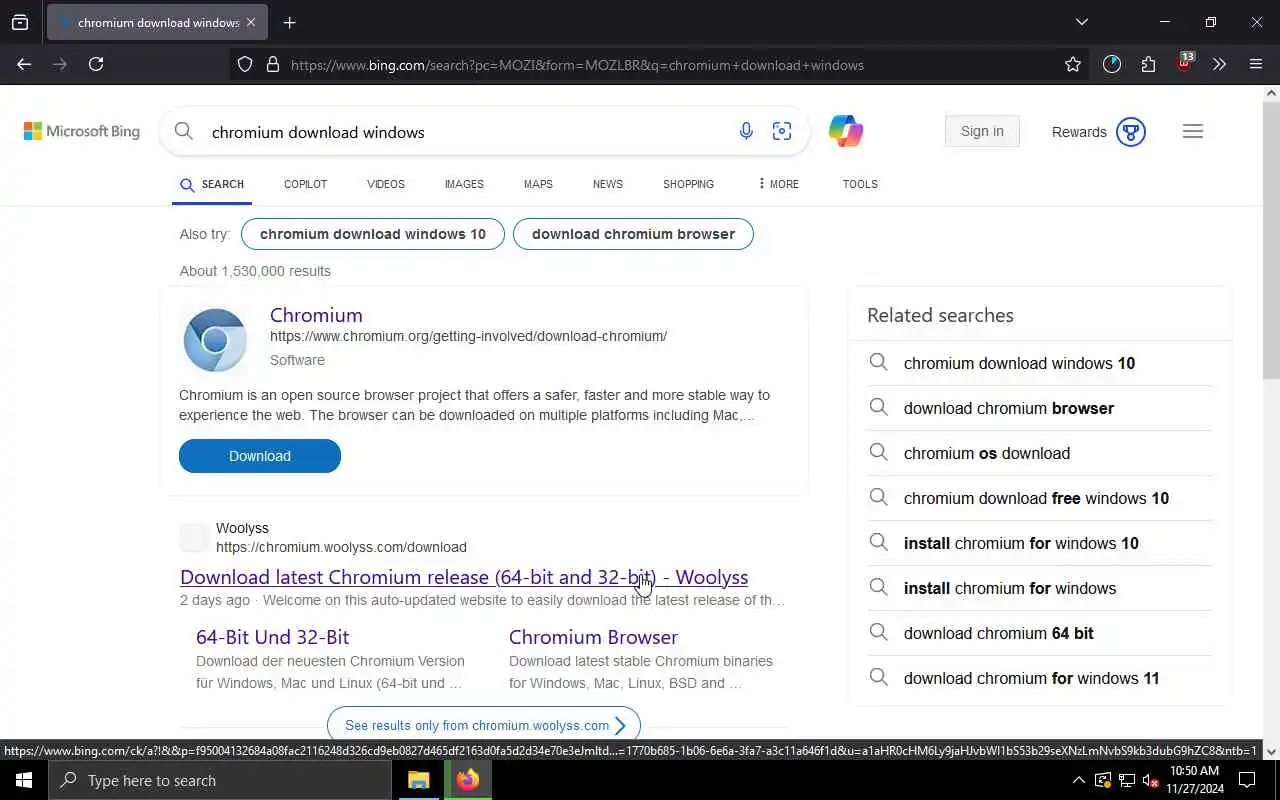Switch to the NEWS tab
The image size is (1280, 800).
click(608, 184)
